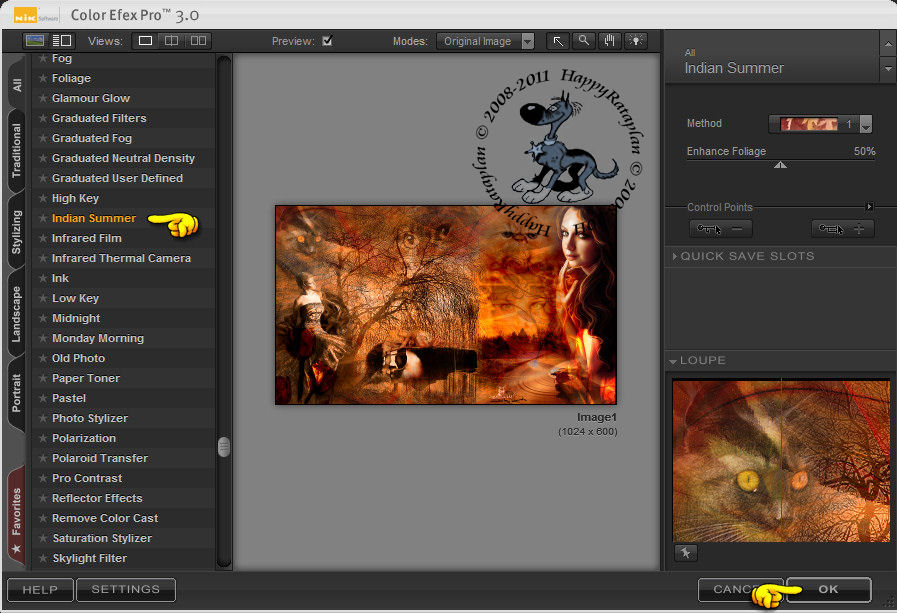897x613 pixels.
Task: Choose the Indian Summer filter name
Action: (94, 218)
